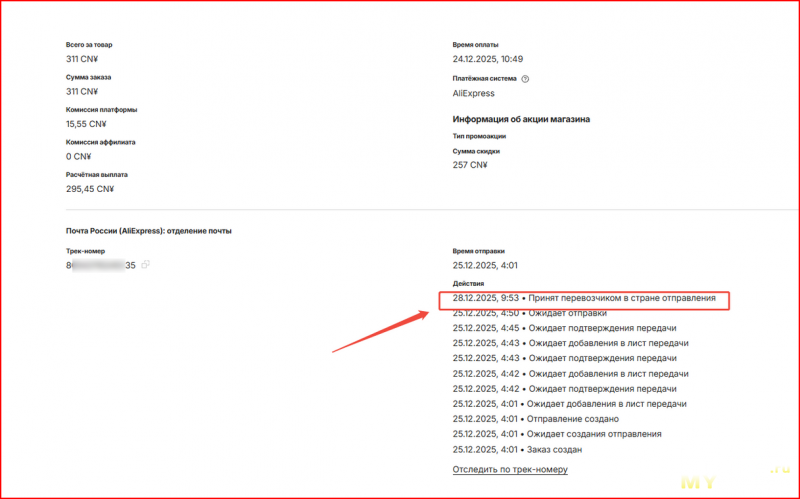Click the AliExpress payment system value

click(x=475, y=92)
